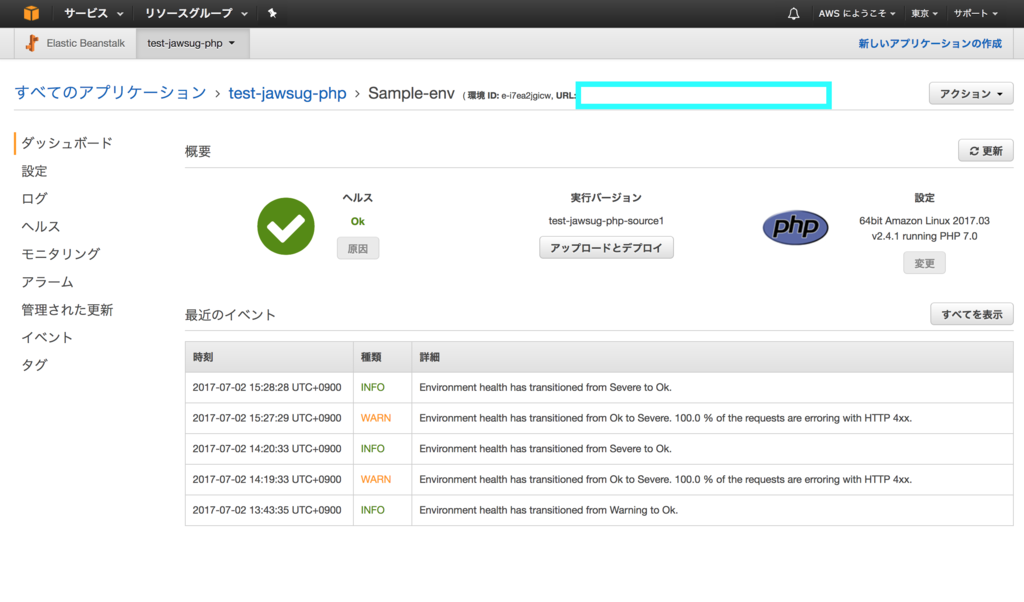The height and width of the screenshot is (602, 1024).
Task: Open the 東京 region selector
Action: pyautogui.click(x=924, y=13)
